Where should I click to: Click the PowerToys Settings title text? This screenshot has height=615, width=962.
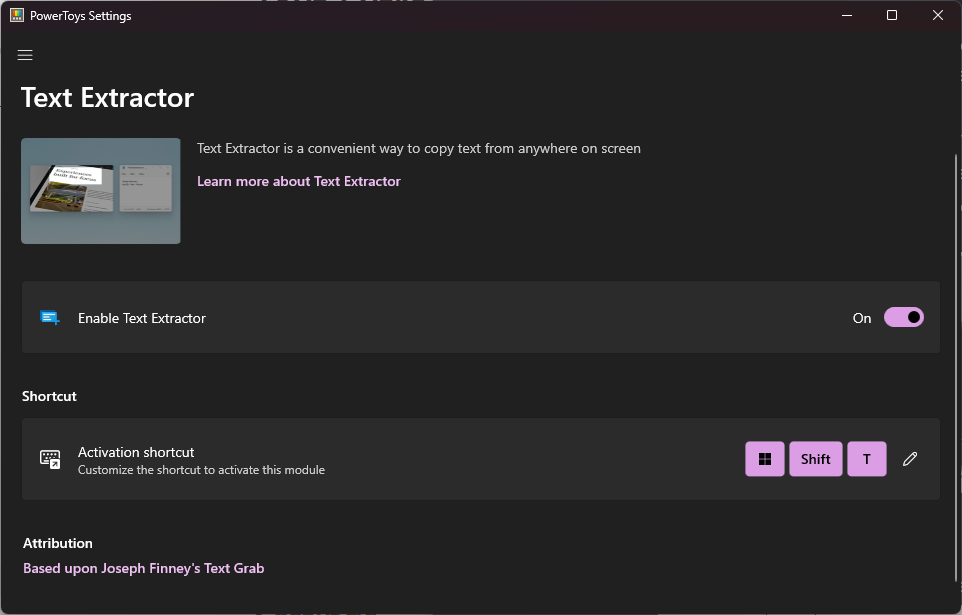click(x=80, y=16)
